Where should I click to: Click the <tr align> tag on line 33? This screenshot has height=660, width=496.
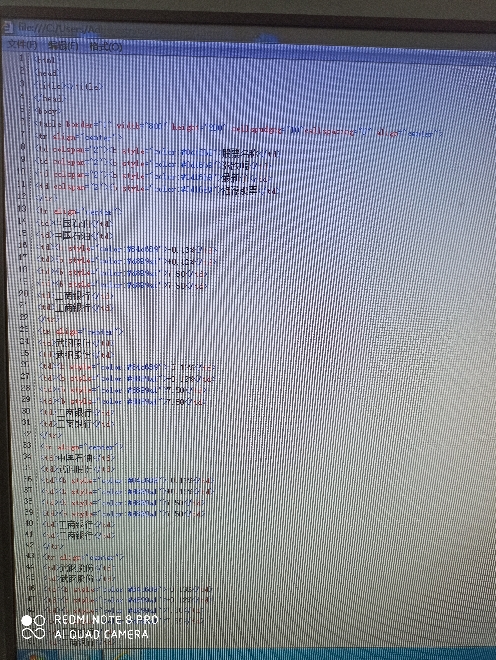coord(82,447)
